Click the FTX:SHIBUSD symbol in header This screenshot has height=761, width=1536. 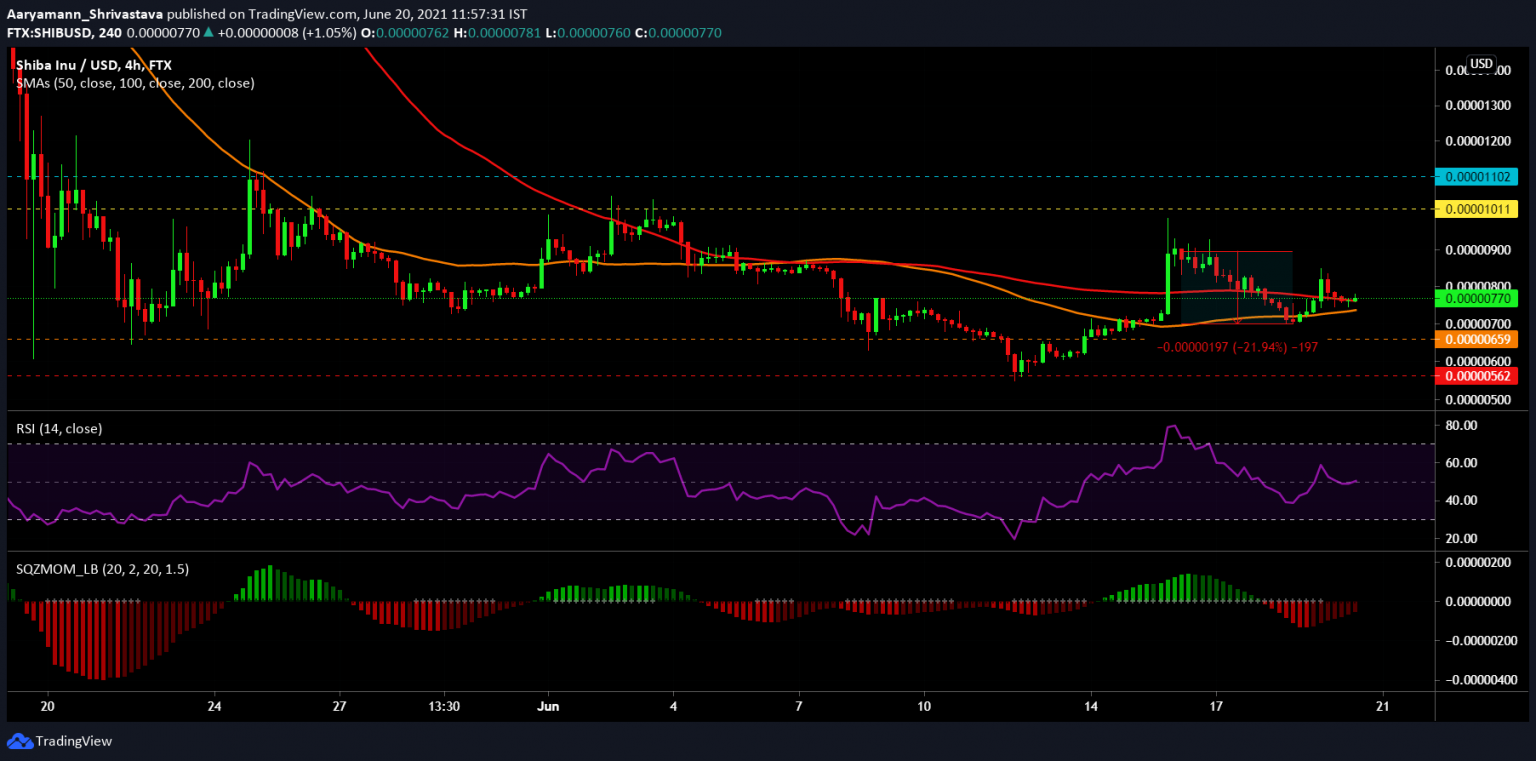(54, 33)
